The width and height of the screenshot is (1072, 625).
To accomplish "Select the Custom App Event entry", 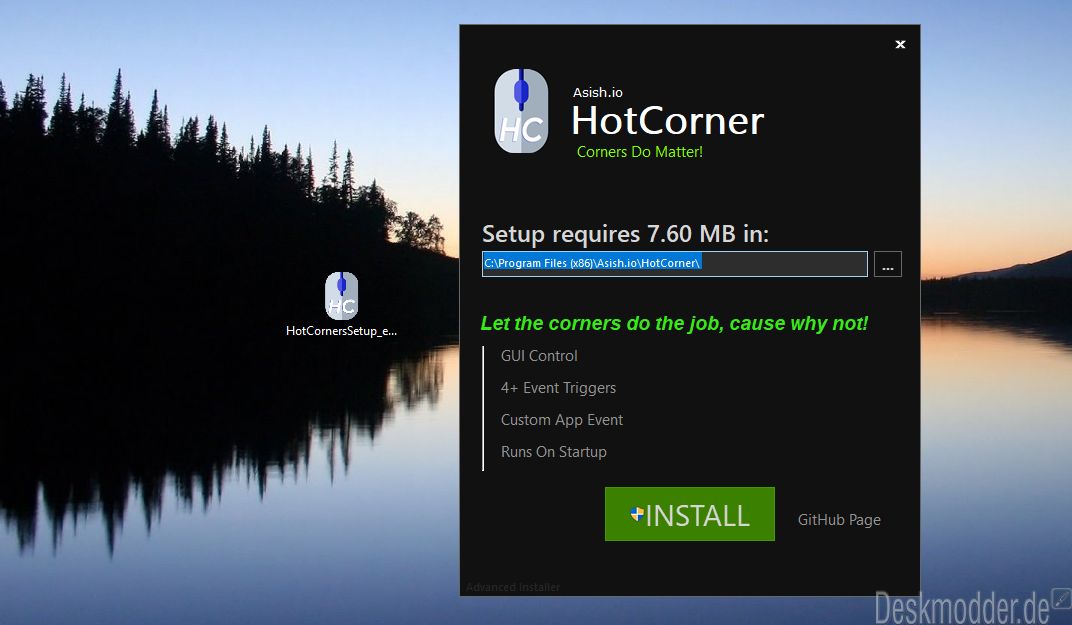I will pos(561,420).
